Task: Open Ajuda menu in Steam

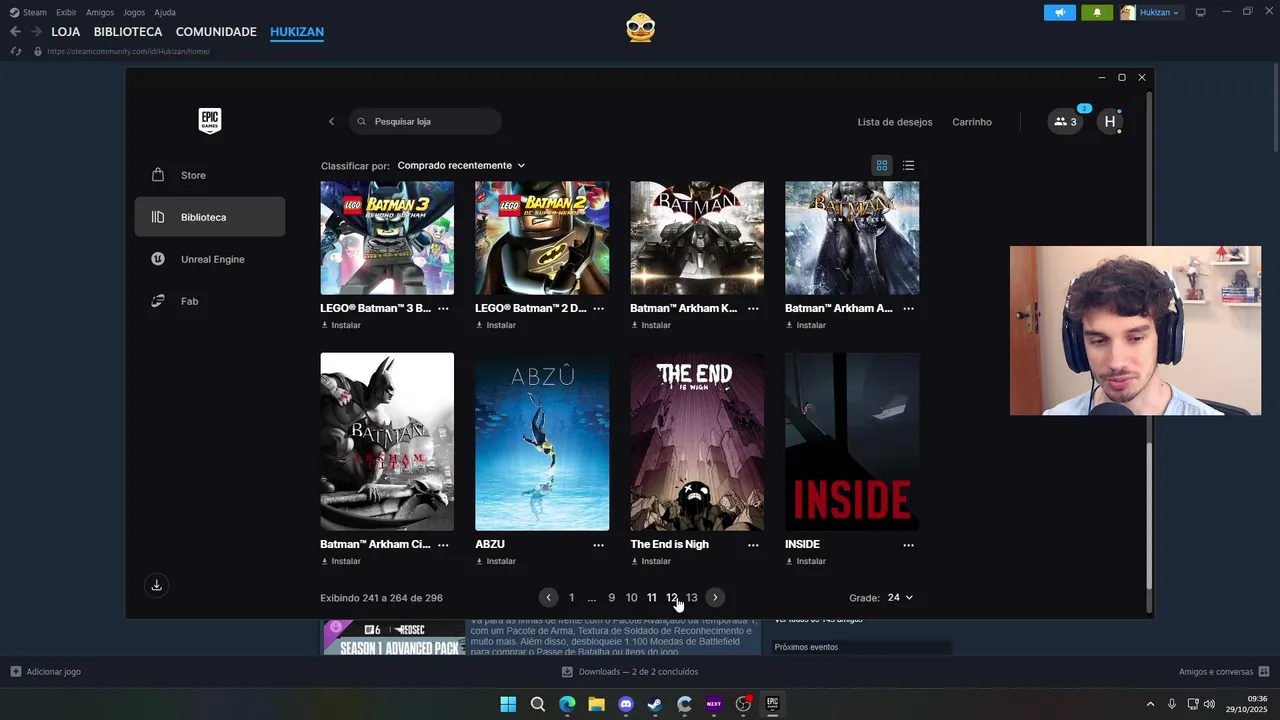Action: coord(165,12)
